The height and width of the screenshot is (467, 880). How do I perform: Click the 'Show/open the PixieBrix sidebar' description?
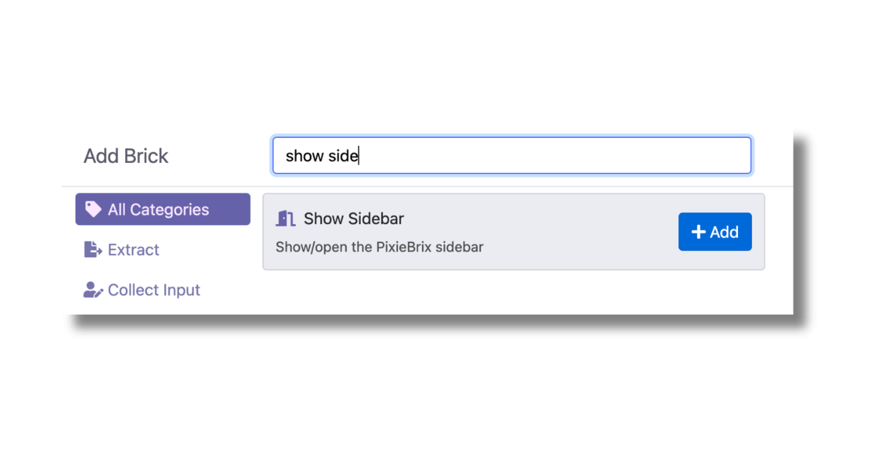pyautogui.click(x=379, y=247)
